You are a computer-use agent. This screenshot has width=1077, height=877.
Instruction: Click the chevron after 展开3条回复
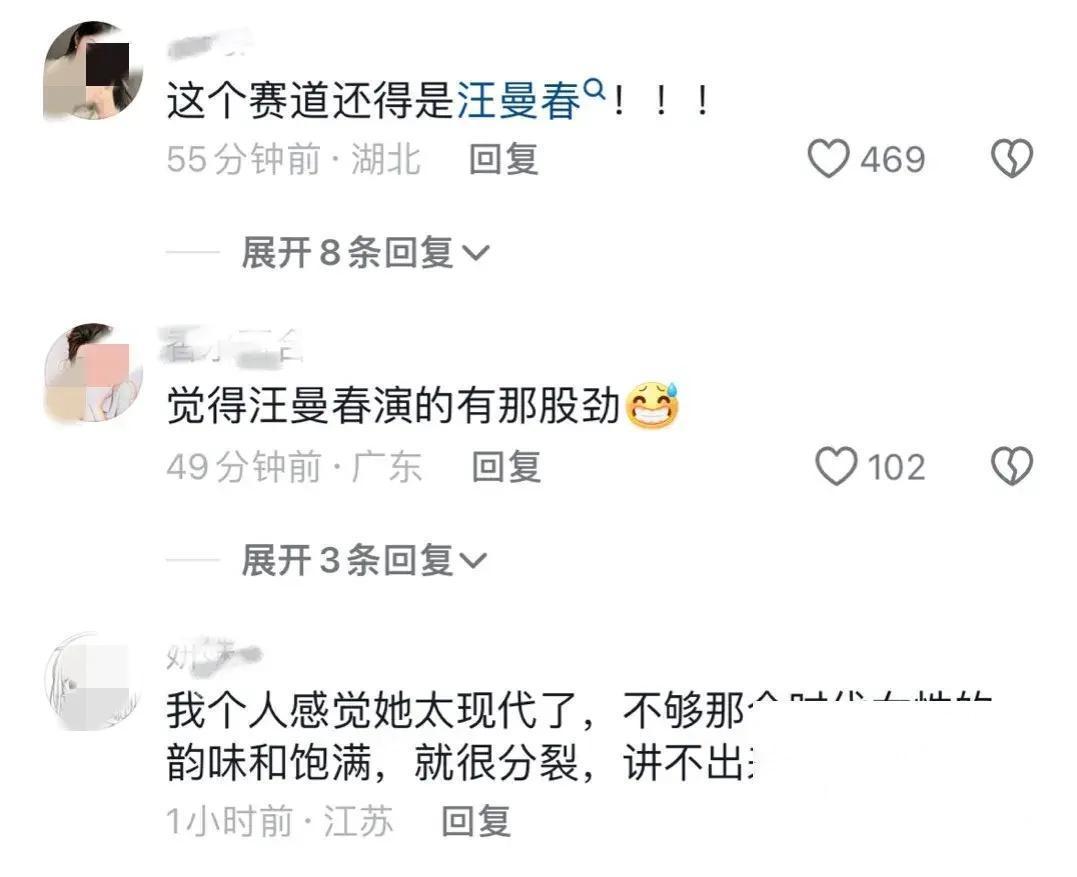click(x=473, y=561)
